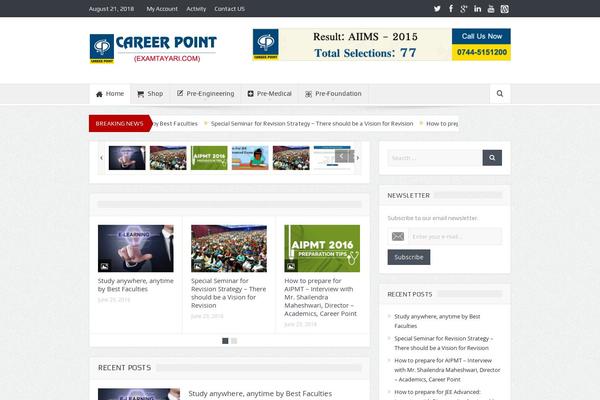Open the Facebook social icon
The image size is (600, 400).
(451, 9)
